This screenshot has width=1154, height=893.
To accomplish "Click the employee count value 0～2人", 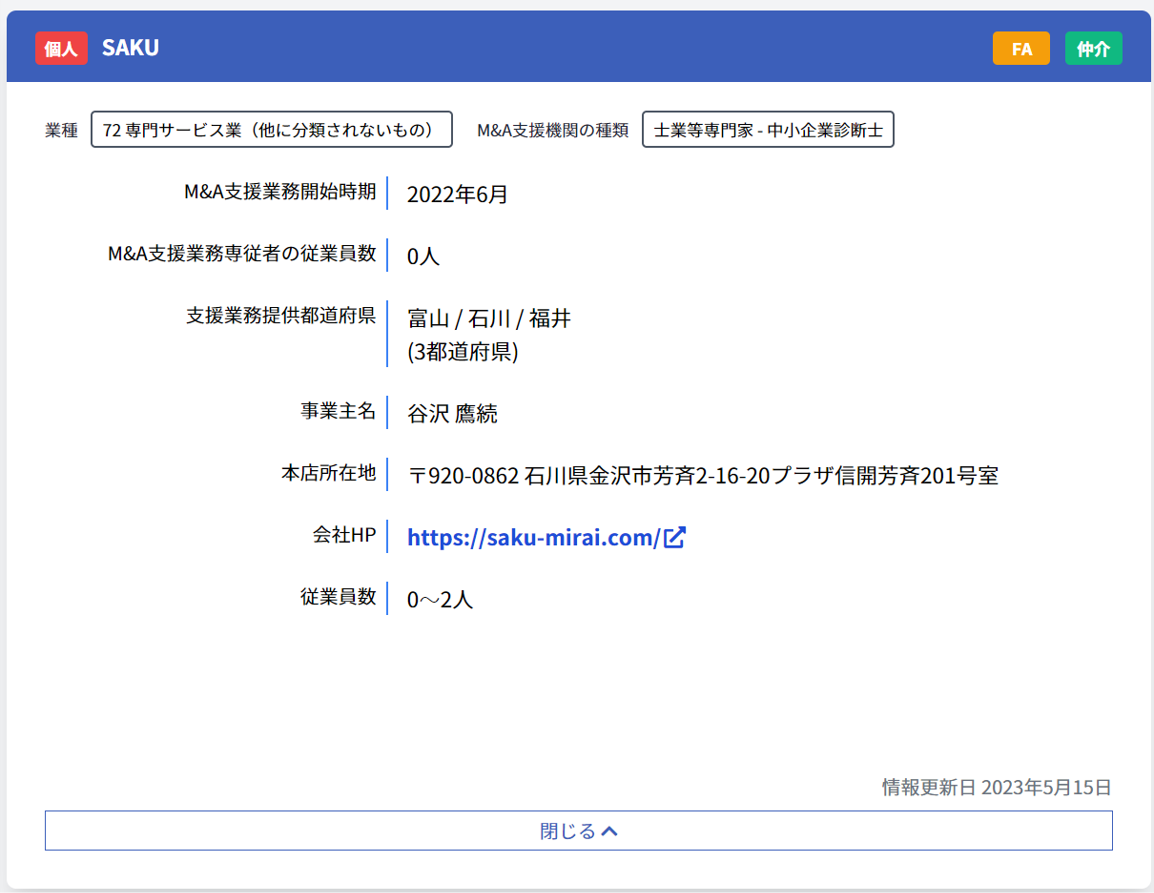I will (x=439, y=599).
